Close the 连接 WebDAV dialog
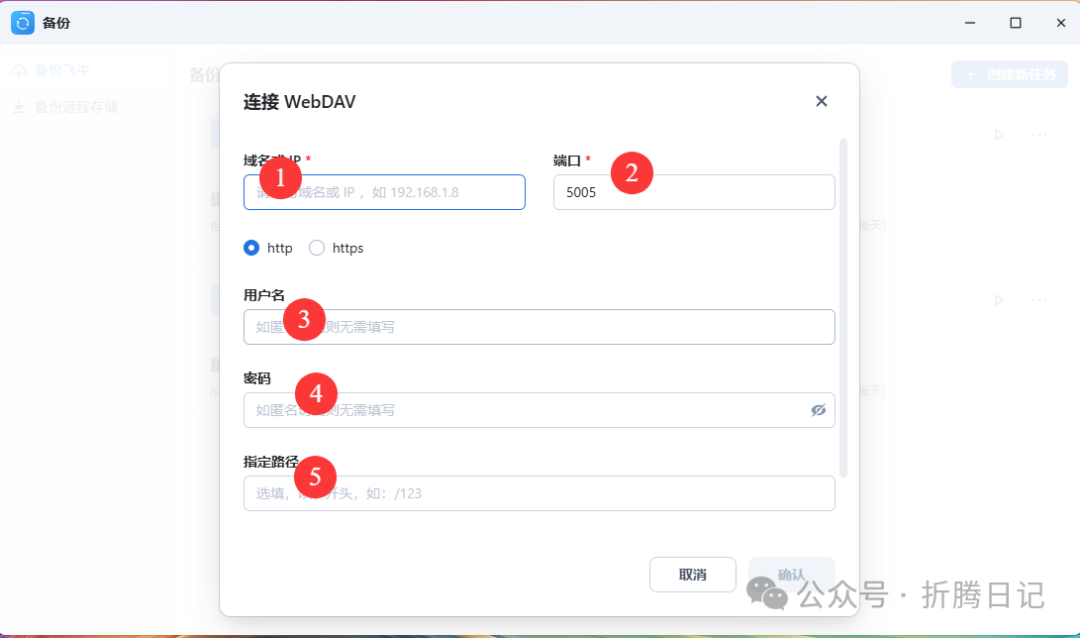The height and width of the screenshot is (638, 1080). point(821,101)
